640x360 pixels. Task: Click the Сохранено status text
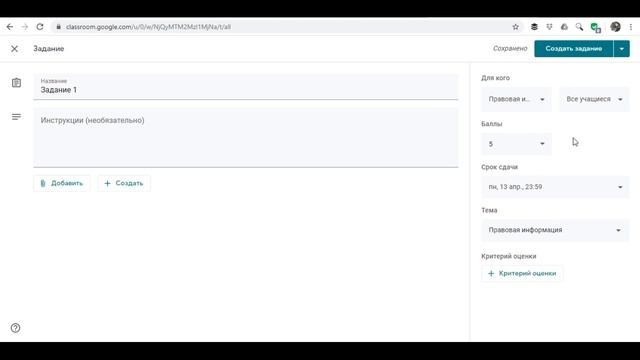tap(510, 49)
